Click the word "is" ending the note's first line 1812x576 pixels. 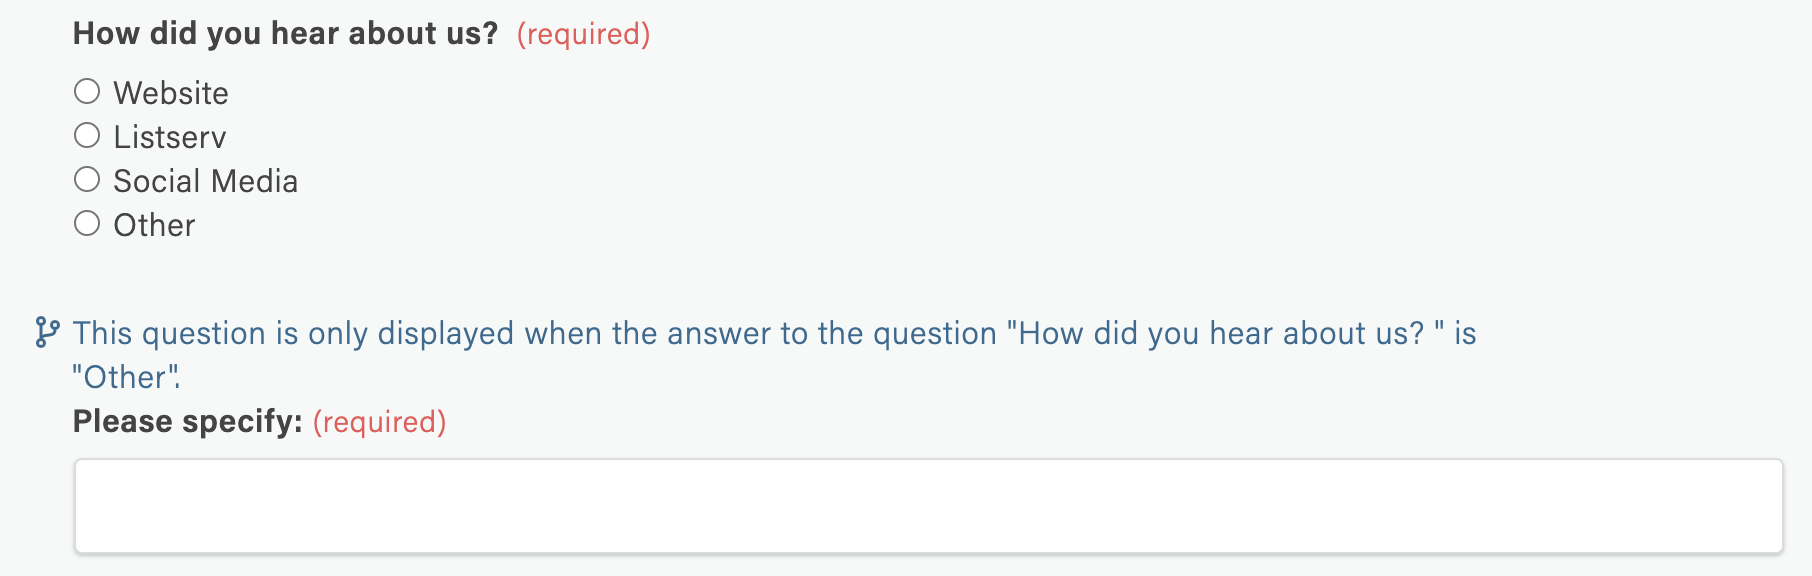point(1465,333)
